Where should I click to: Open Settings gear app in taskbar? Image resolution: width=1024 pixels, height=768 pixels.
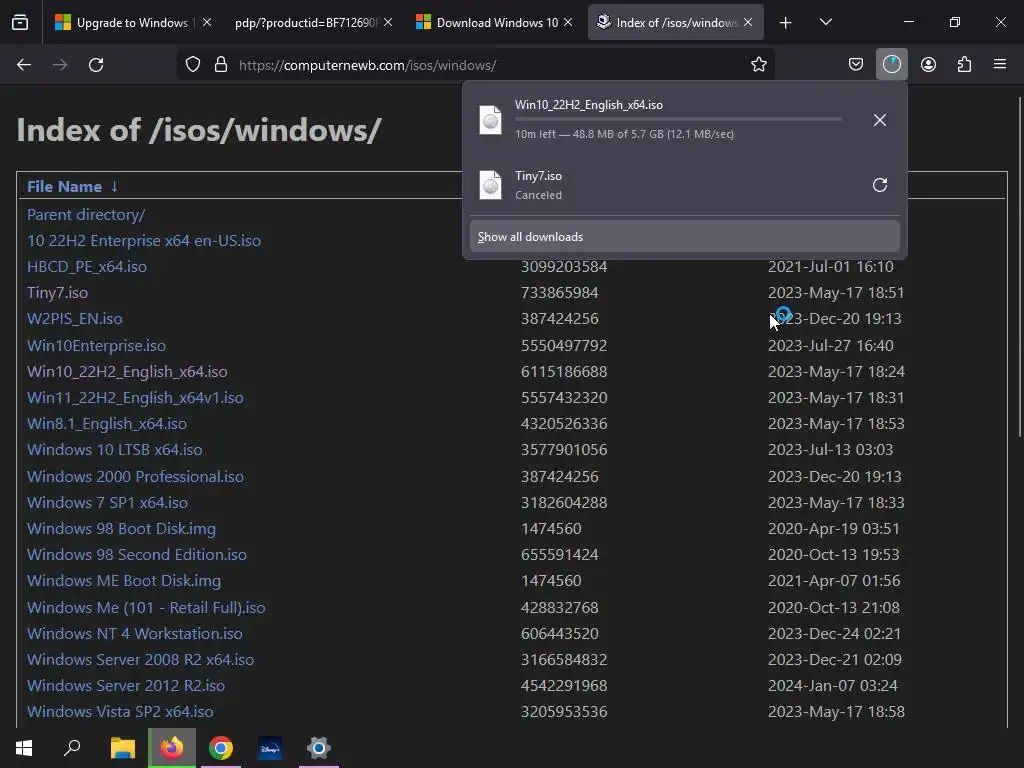(319, 748)
